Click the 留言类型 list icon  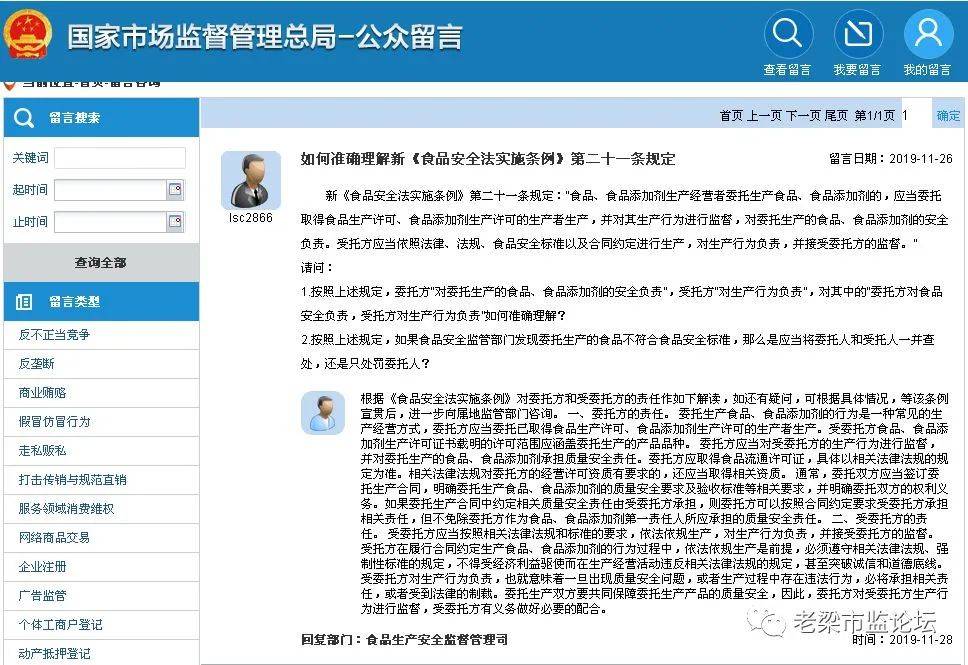pyautogui.click(x=24, y=301)
